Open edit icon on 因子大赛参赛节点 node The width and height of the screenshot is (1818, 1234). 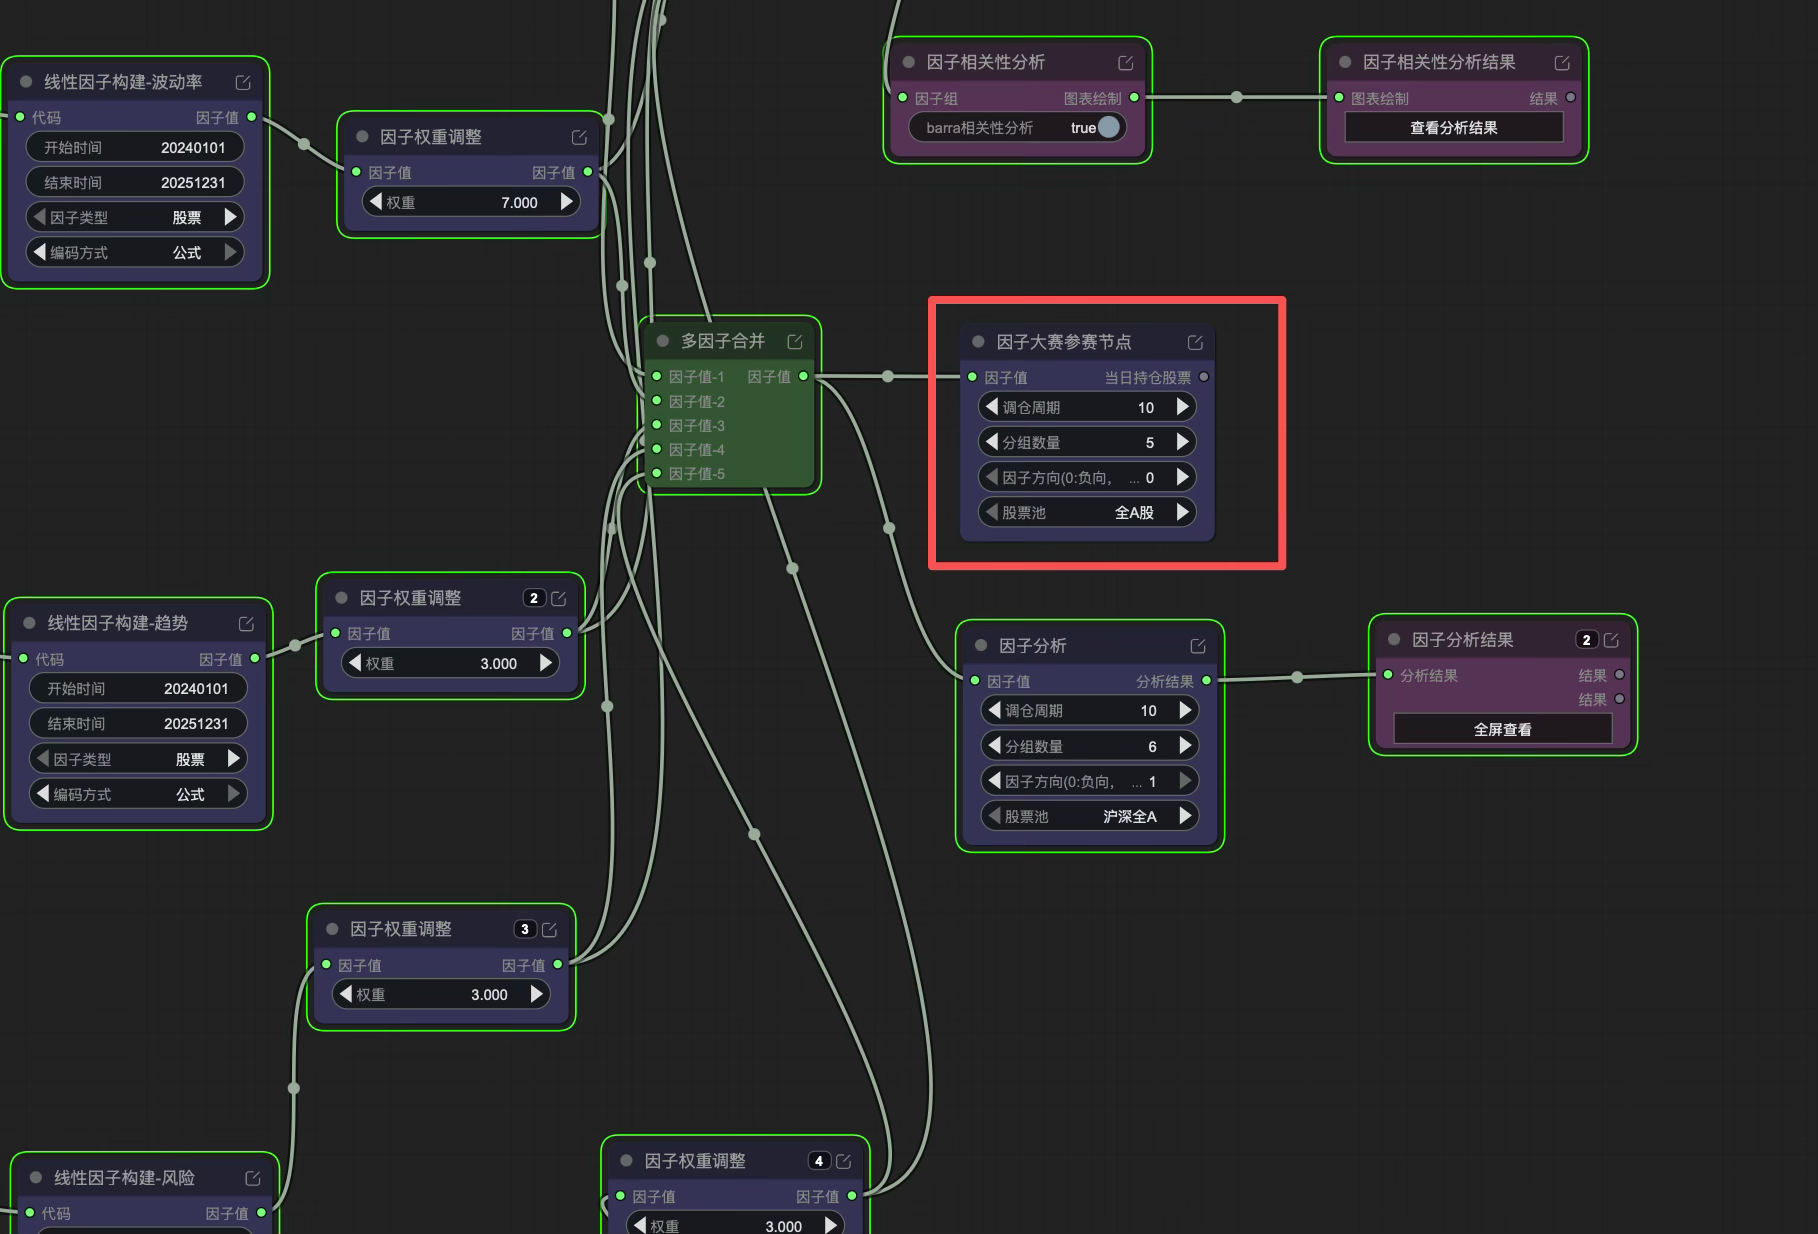tap(1195, 342)
